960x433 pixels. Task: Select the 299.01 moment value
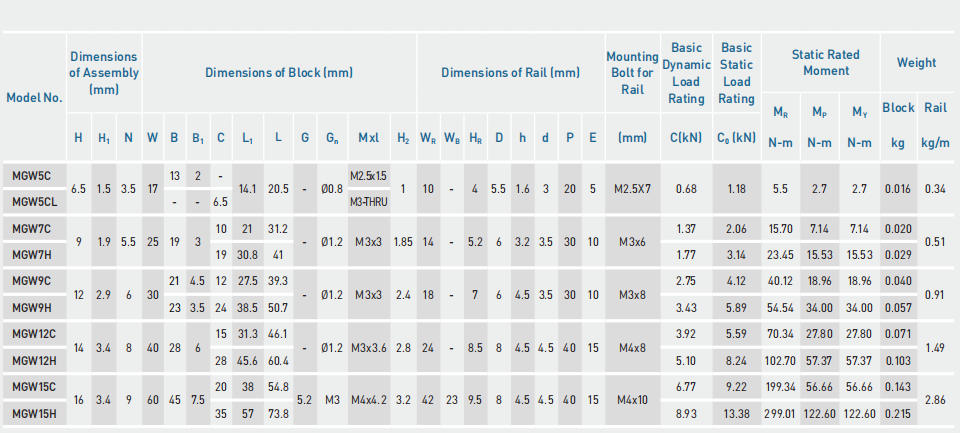click(780, 413)
